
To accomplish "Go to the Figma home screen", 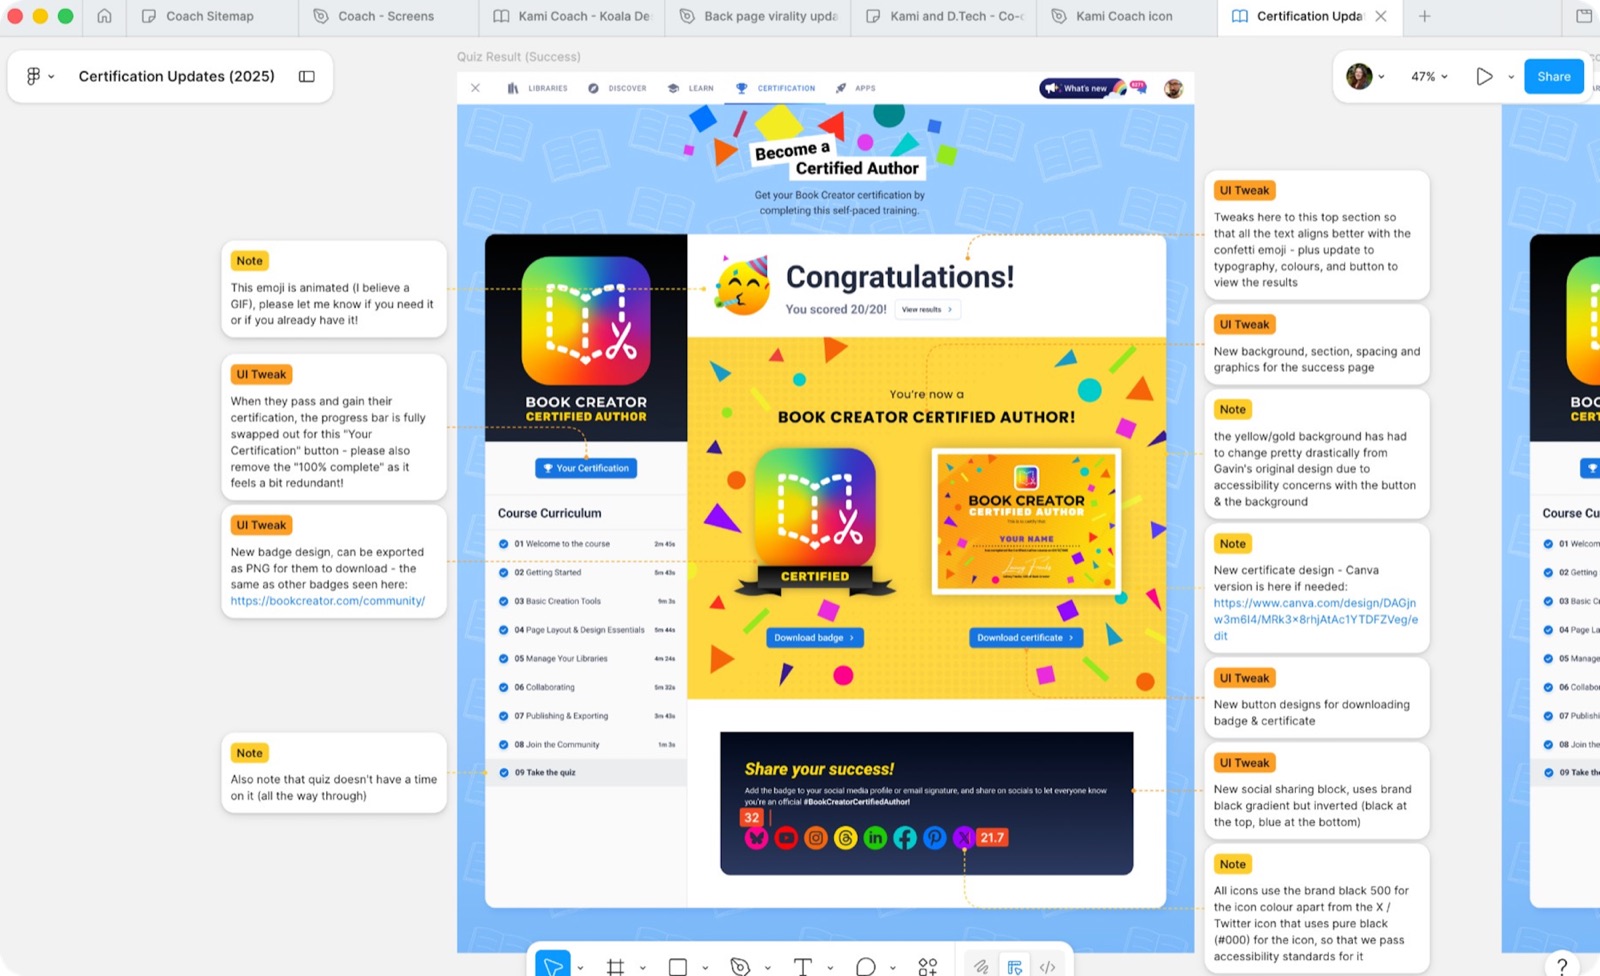I will (x=105, y=16).
